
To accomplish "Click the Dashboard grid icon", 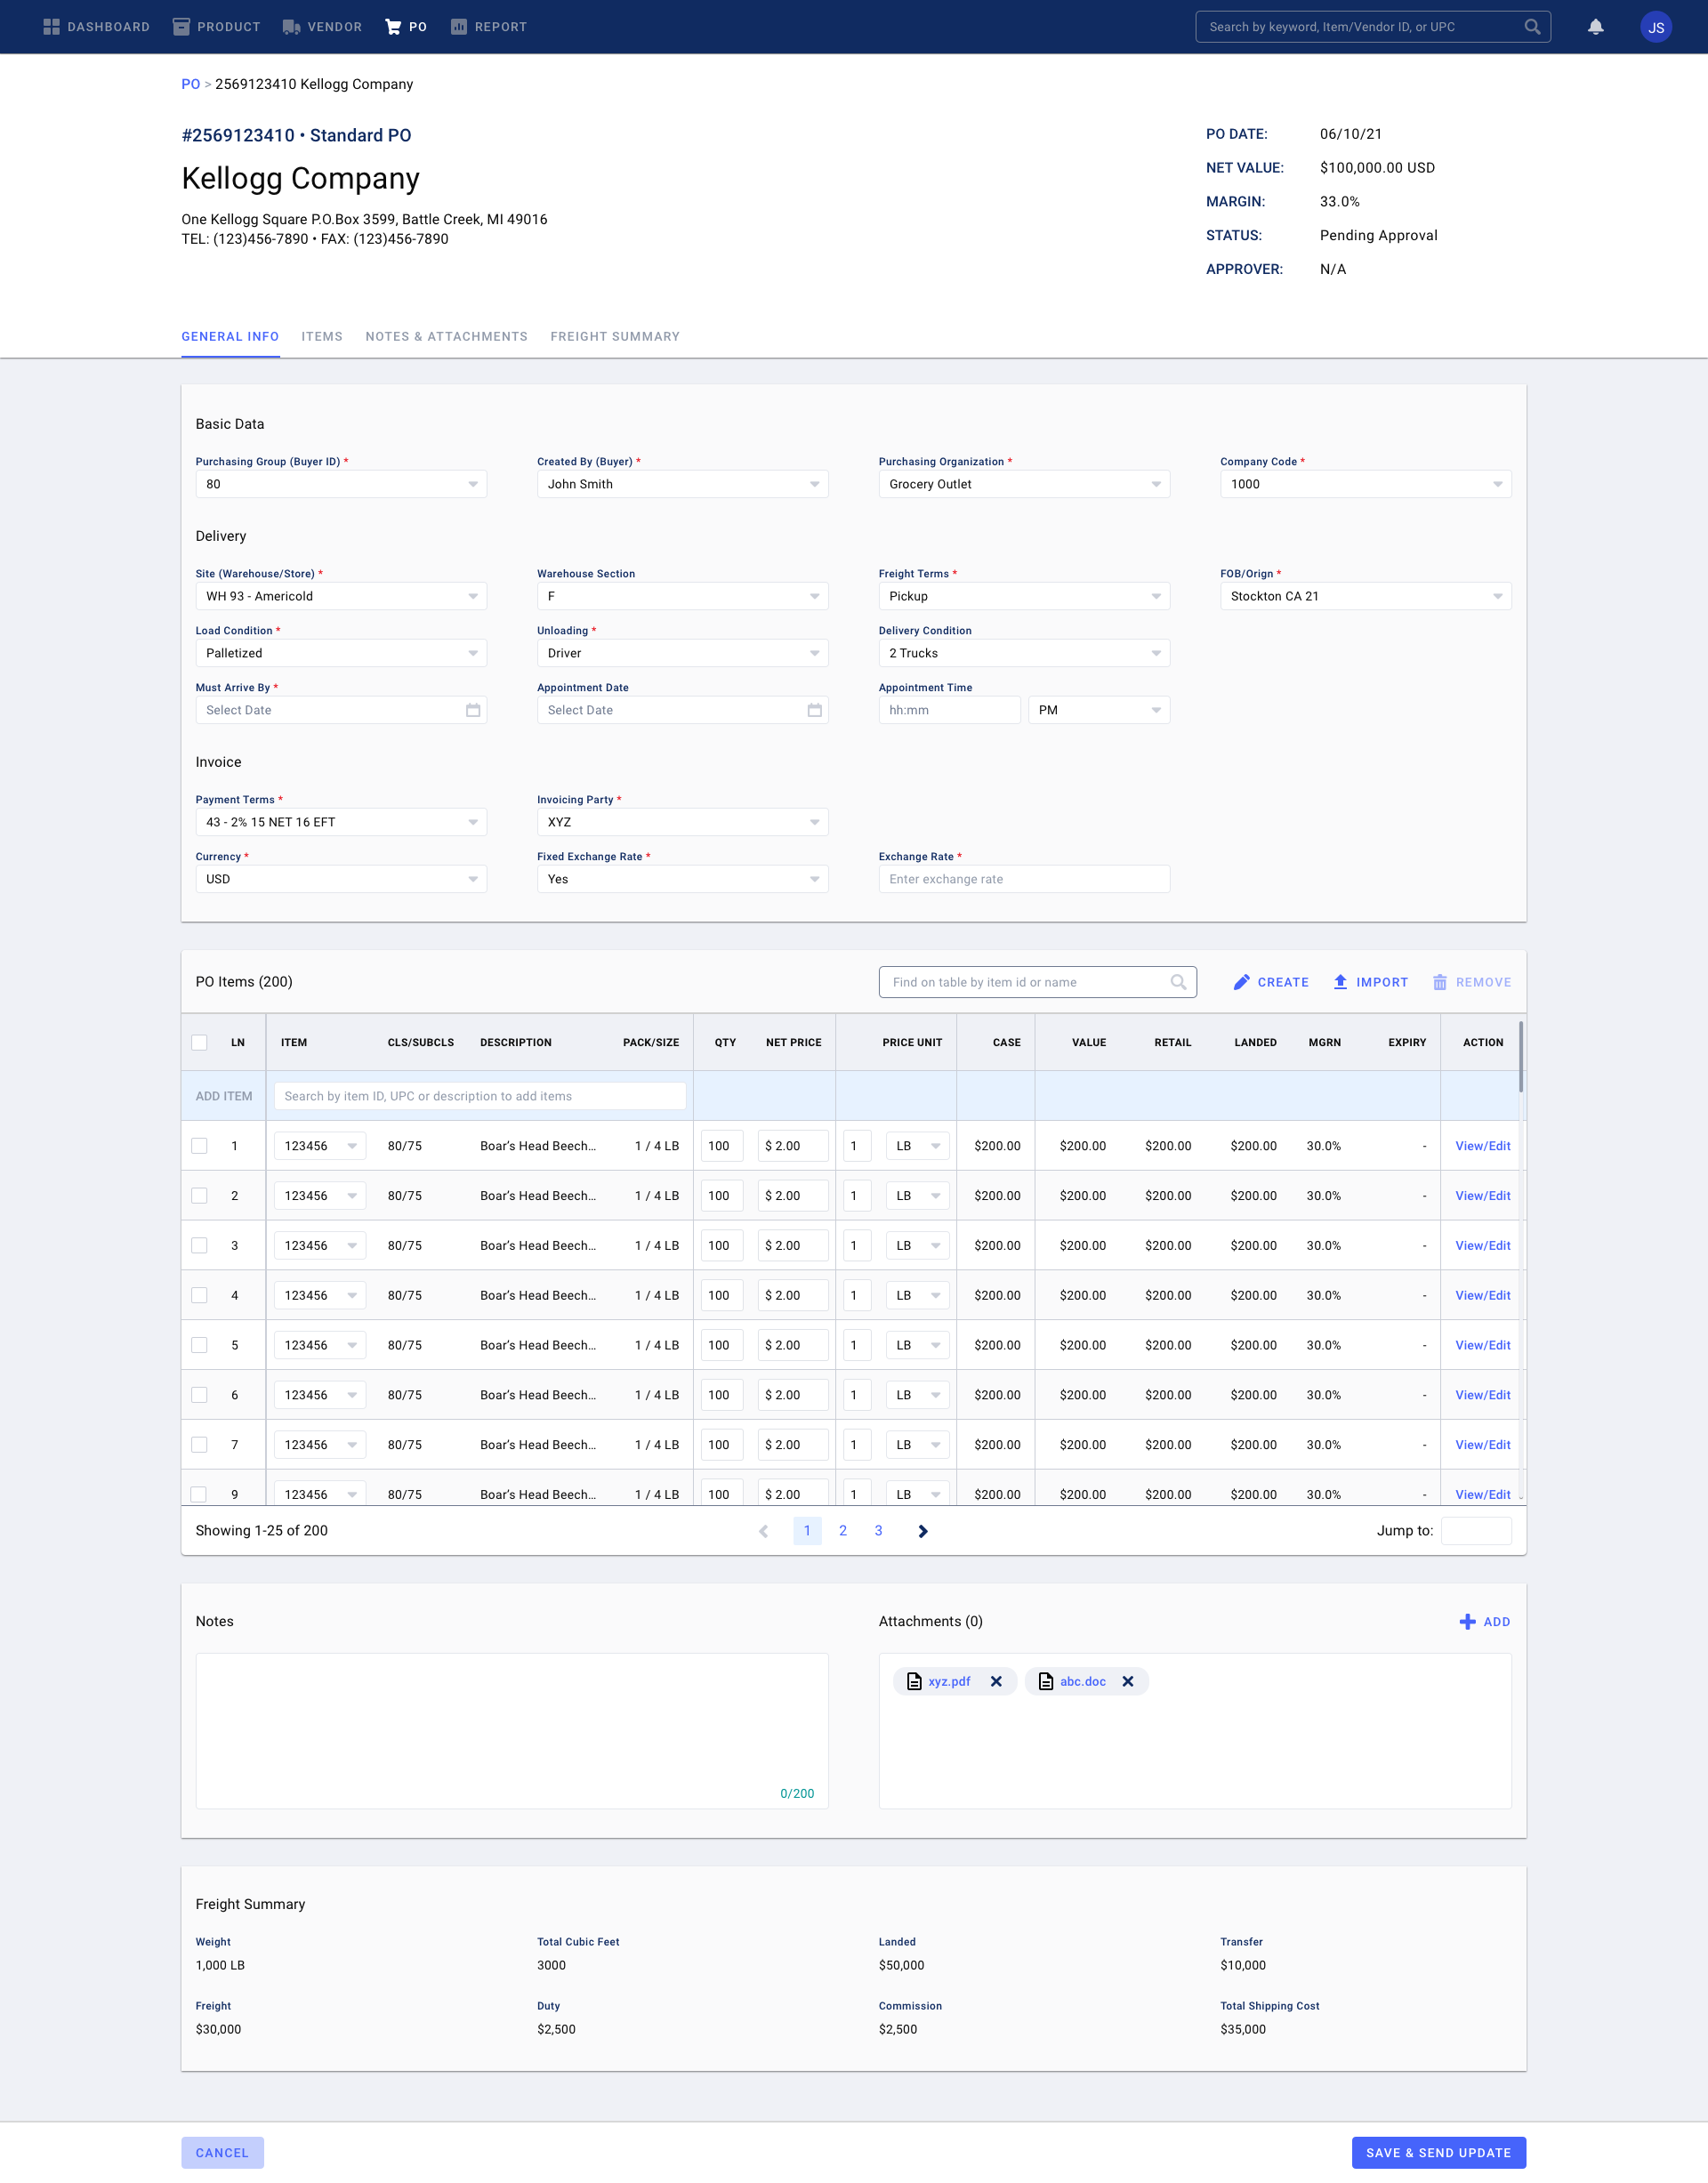I will coord(52,27).
